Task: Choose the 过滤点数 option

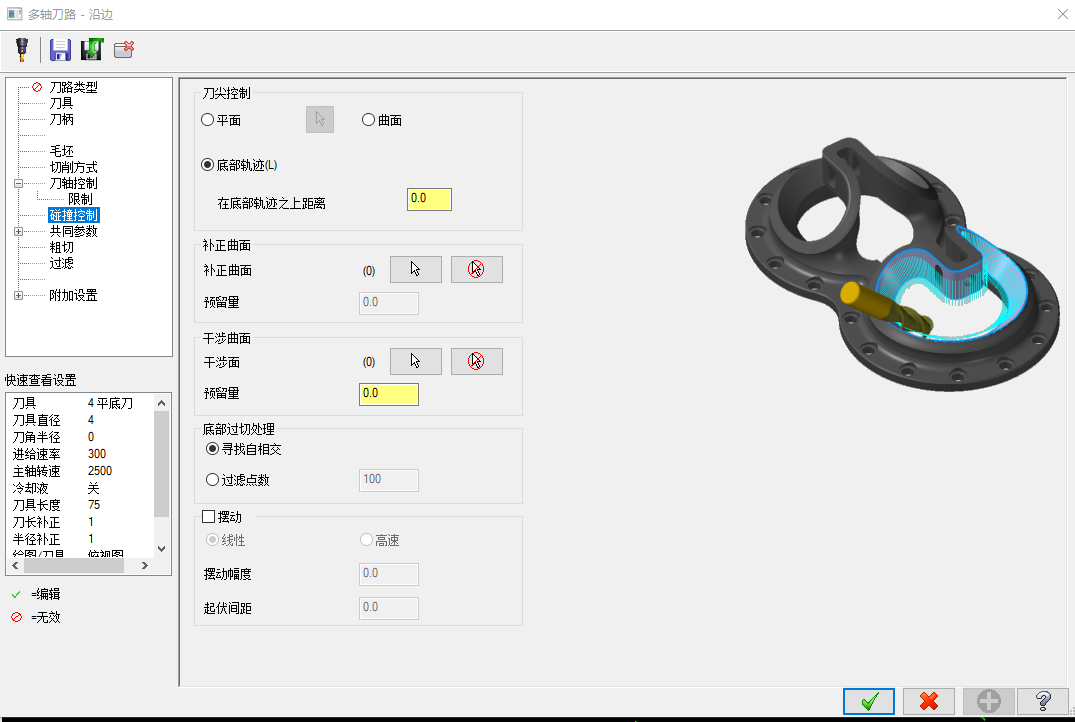Action: [211, 479]
